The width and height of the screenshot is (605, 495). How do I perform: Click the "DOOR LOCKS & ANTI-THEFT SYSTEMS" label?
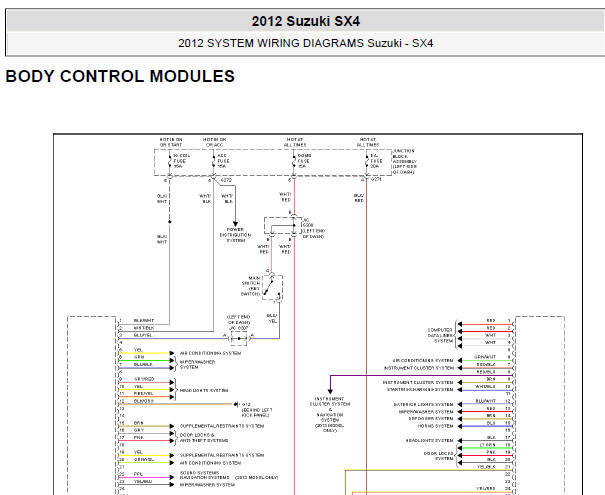(204, 438)
